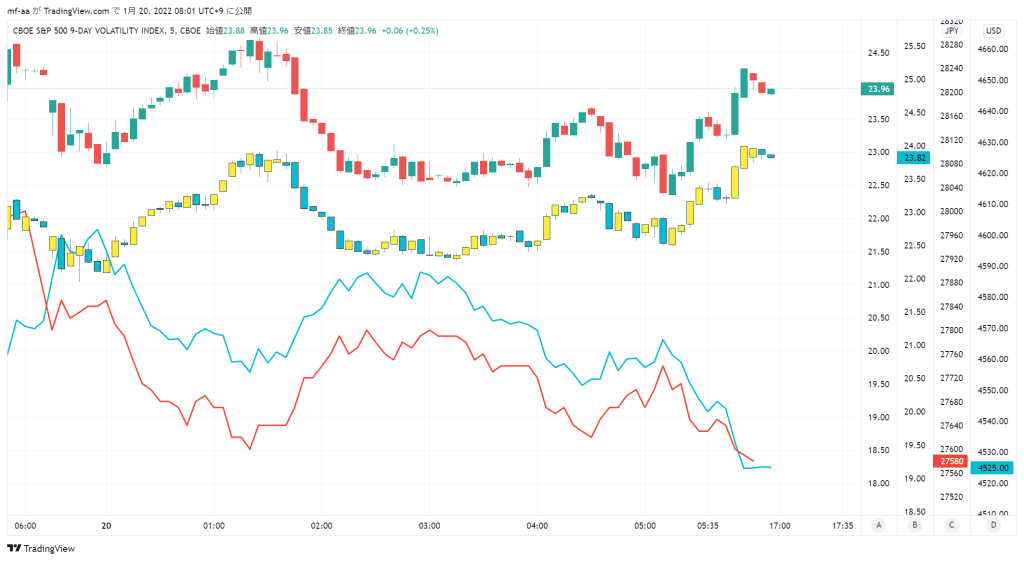Click the 始値23.88 open value
Viewport: 1024px width, 561px height.
pyautogui.click(x=225, y=31)
